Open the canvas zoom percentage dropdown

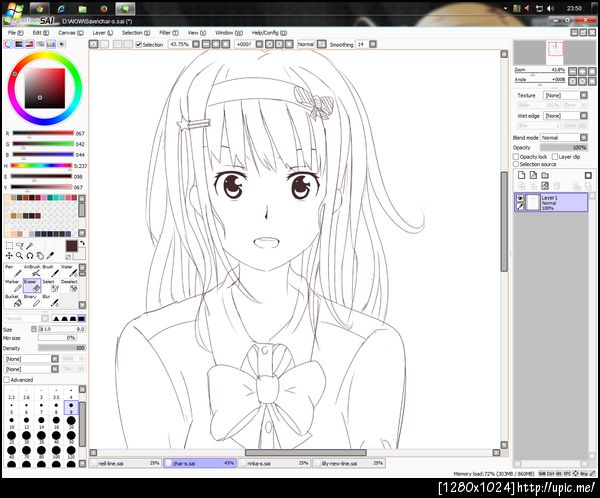[x=196, y=44]
